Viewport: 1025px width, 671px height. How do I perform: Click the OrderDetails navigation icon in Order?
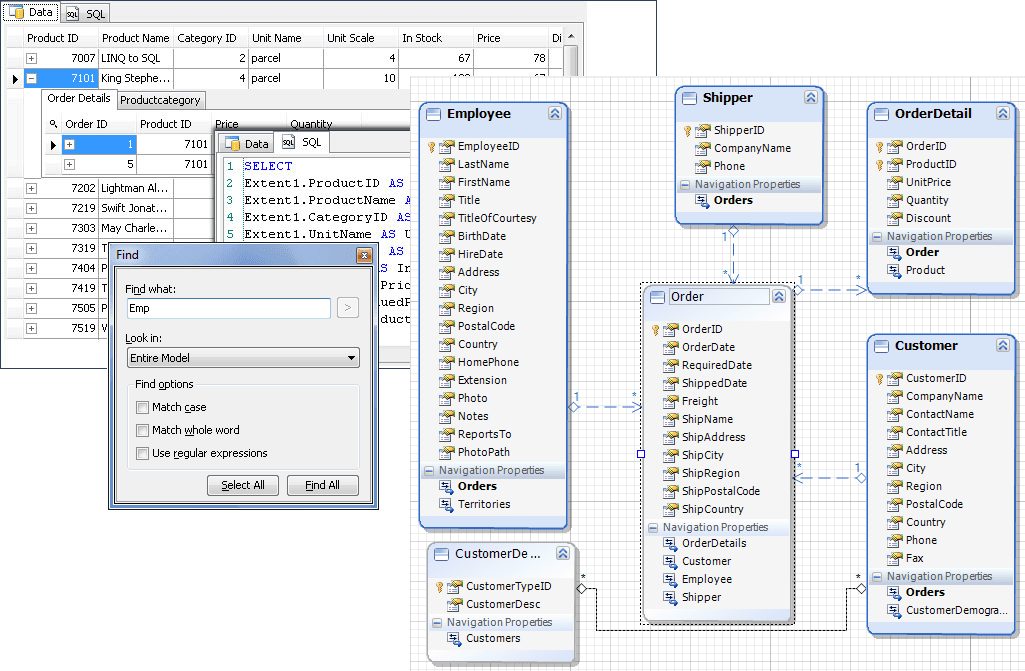coord(670,543)
